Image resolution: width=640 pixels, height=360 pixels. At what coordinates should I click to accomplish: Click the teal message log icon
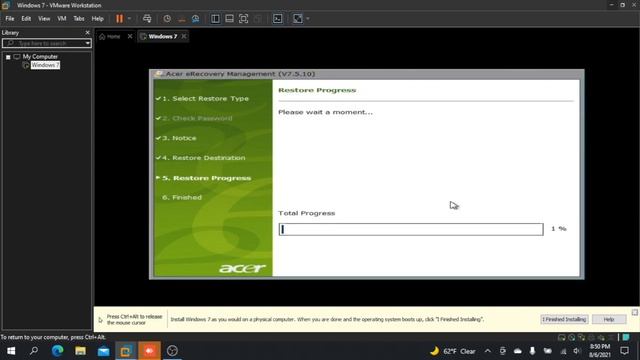click(626, 337)
